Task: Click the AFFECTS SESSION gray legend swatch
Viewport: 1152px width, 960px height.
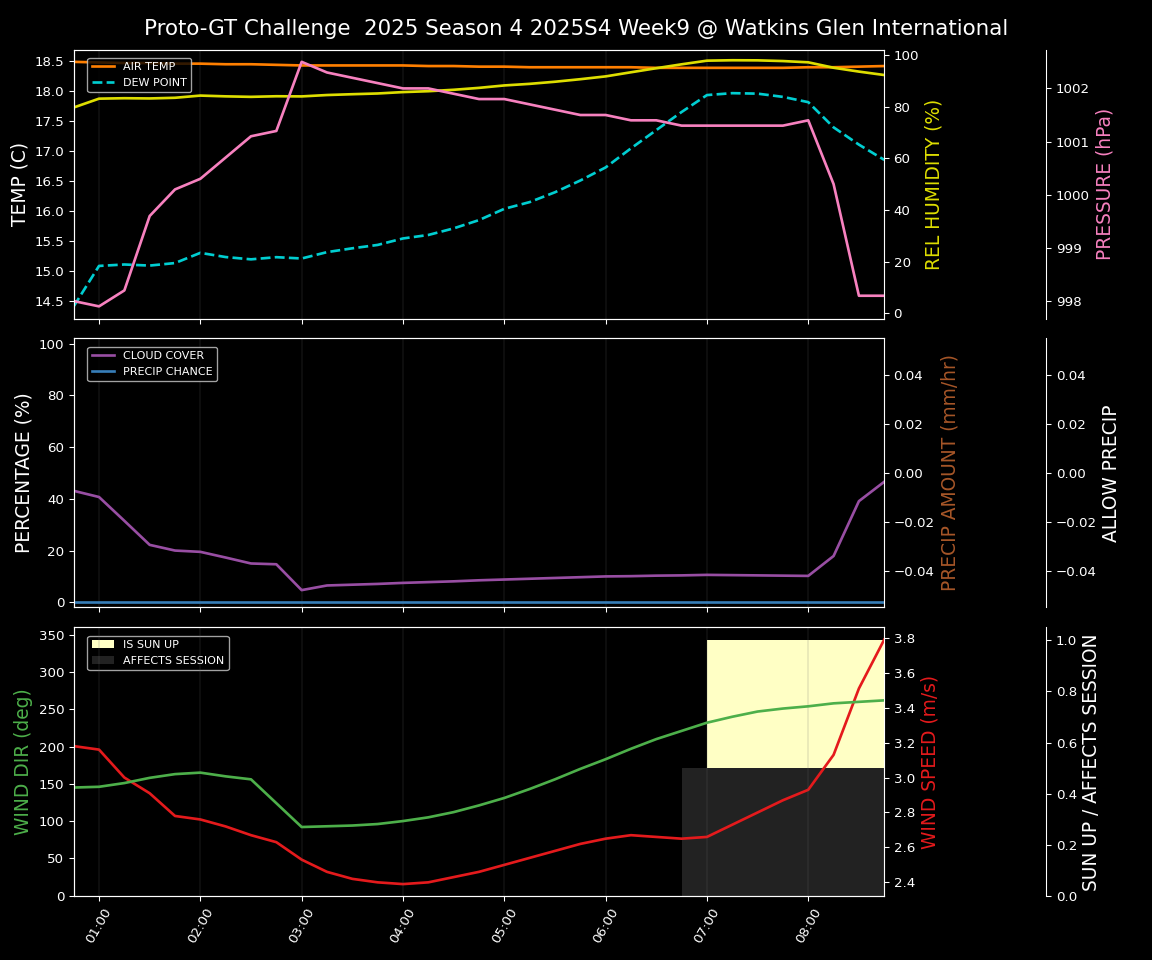Action: coord(104,661)
